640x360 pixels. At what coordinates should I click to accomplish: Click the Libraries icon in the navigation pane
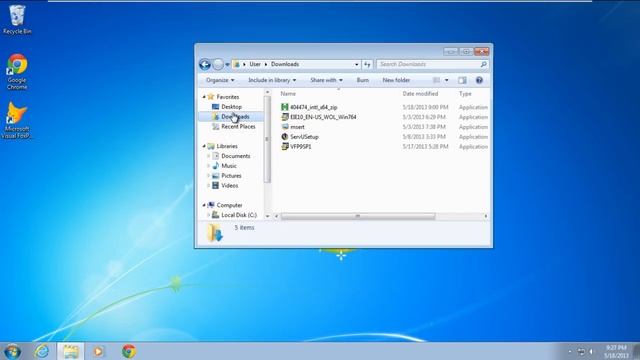pyautogui.click(x=211, y=146)
